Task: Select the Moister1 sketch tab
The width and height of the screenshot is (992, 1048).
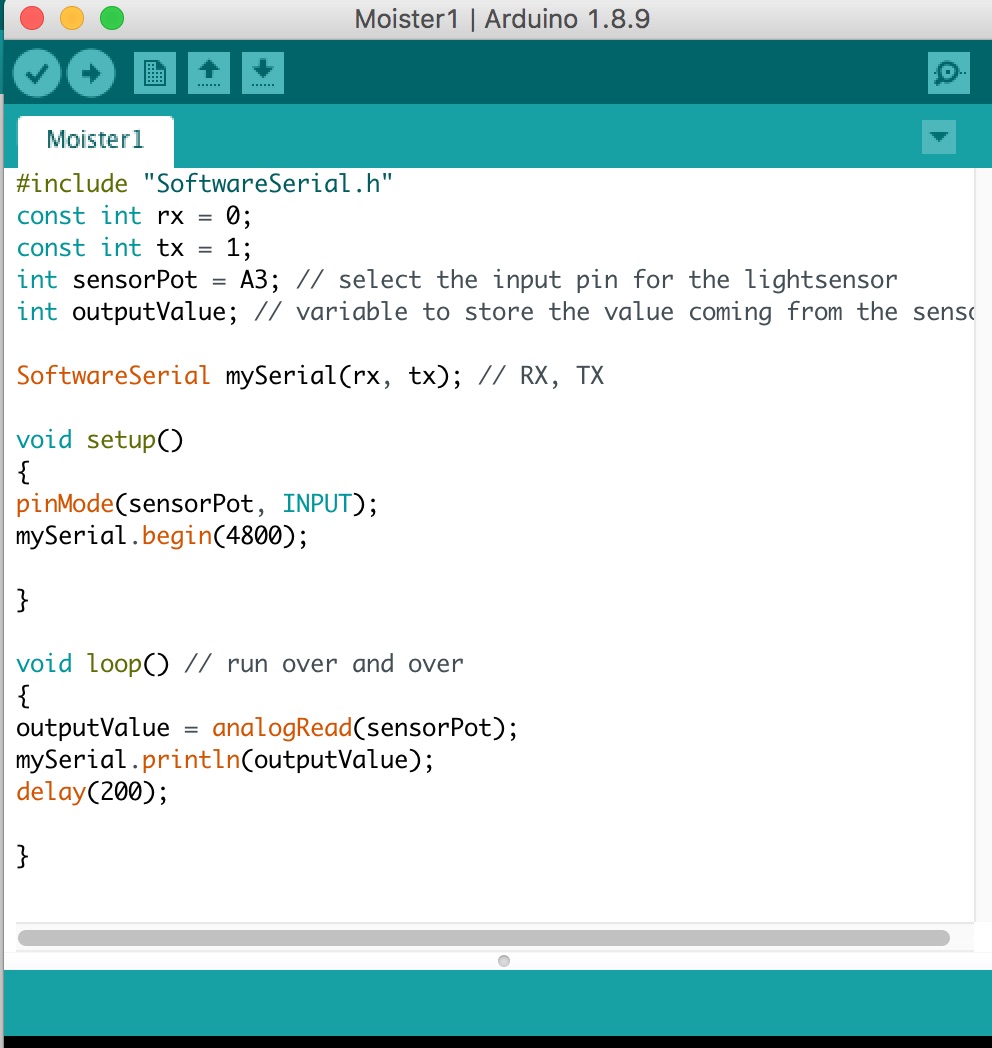Action: (96, 140)
